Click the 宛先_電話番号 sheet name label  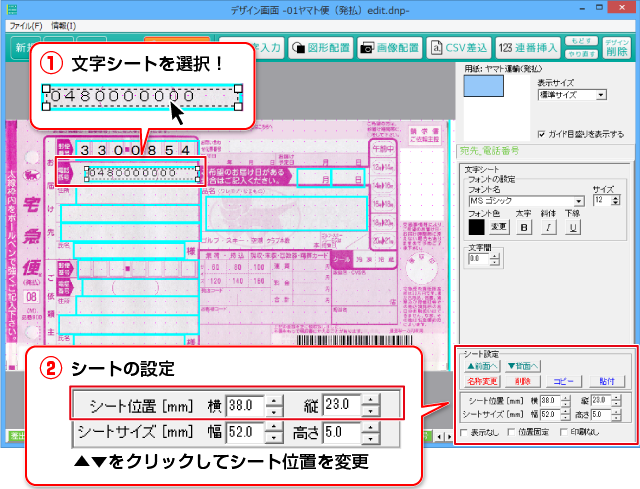click(490, 151)
